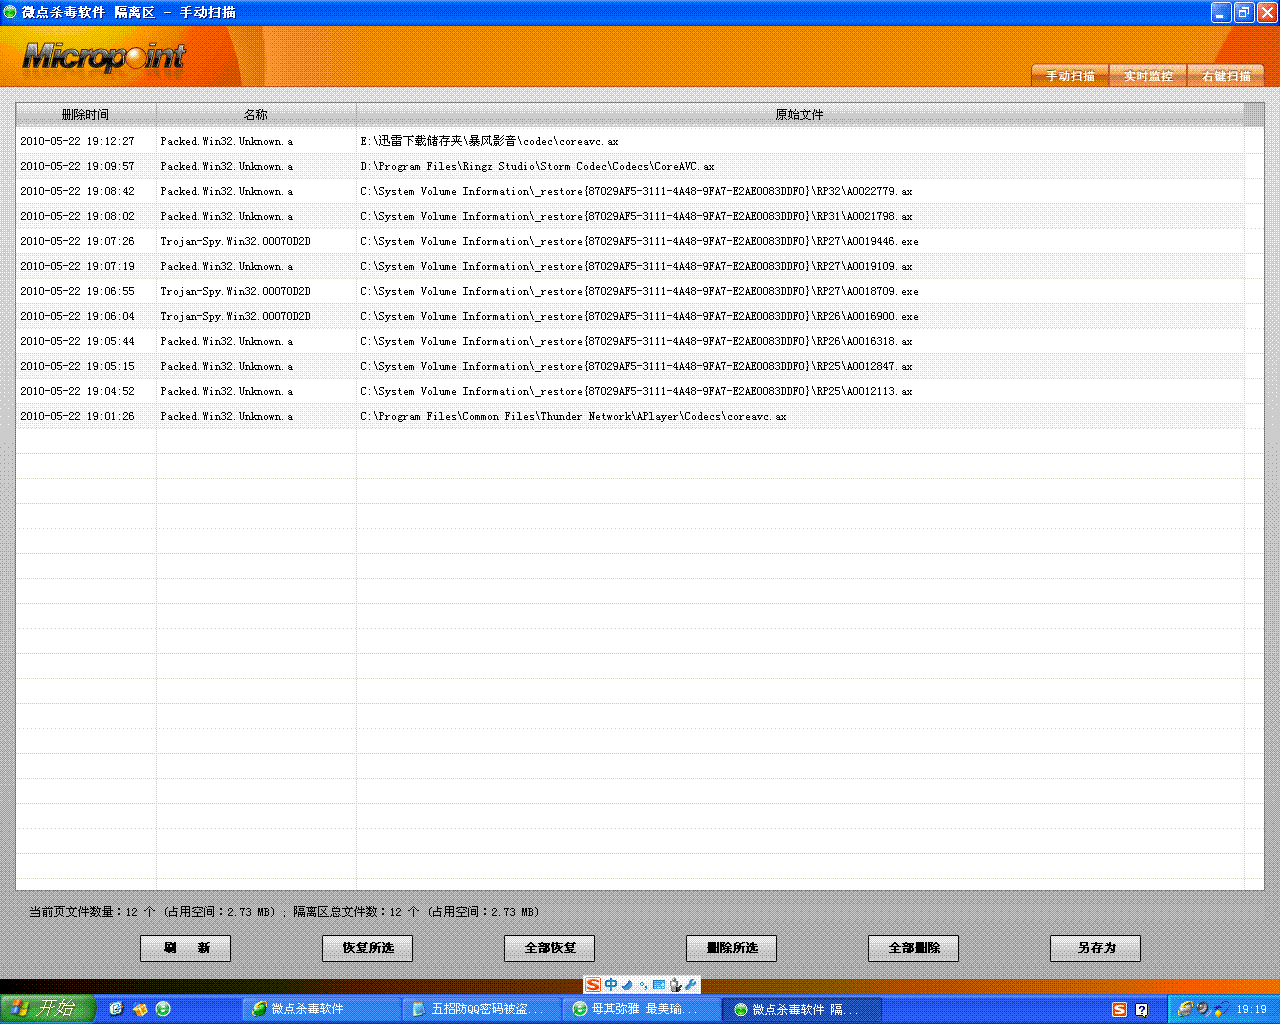Open Sogou soft keyboard icon
1280x1024 pixels.
tap(659, 985)
